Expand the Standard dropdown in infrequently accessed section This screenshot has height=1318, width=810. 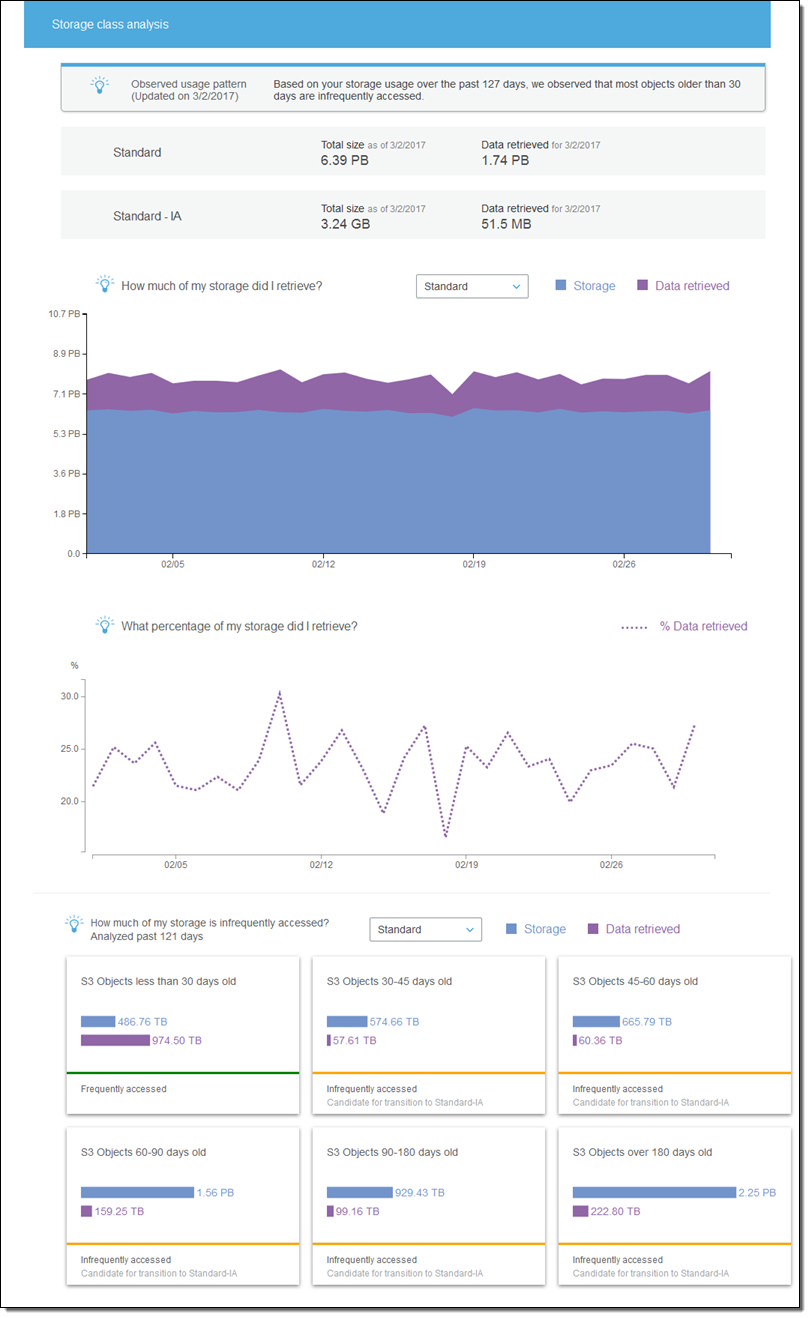coord(425,929)
